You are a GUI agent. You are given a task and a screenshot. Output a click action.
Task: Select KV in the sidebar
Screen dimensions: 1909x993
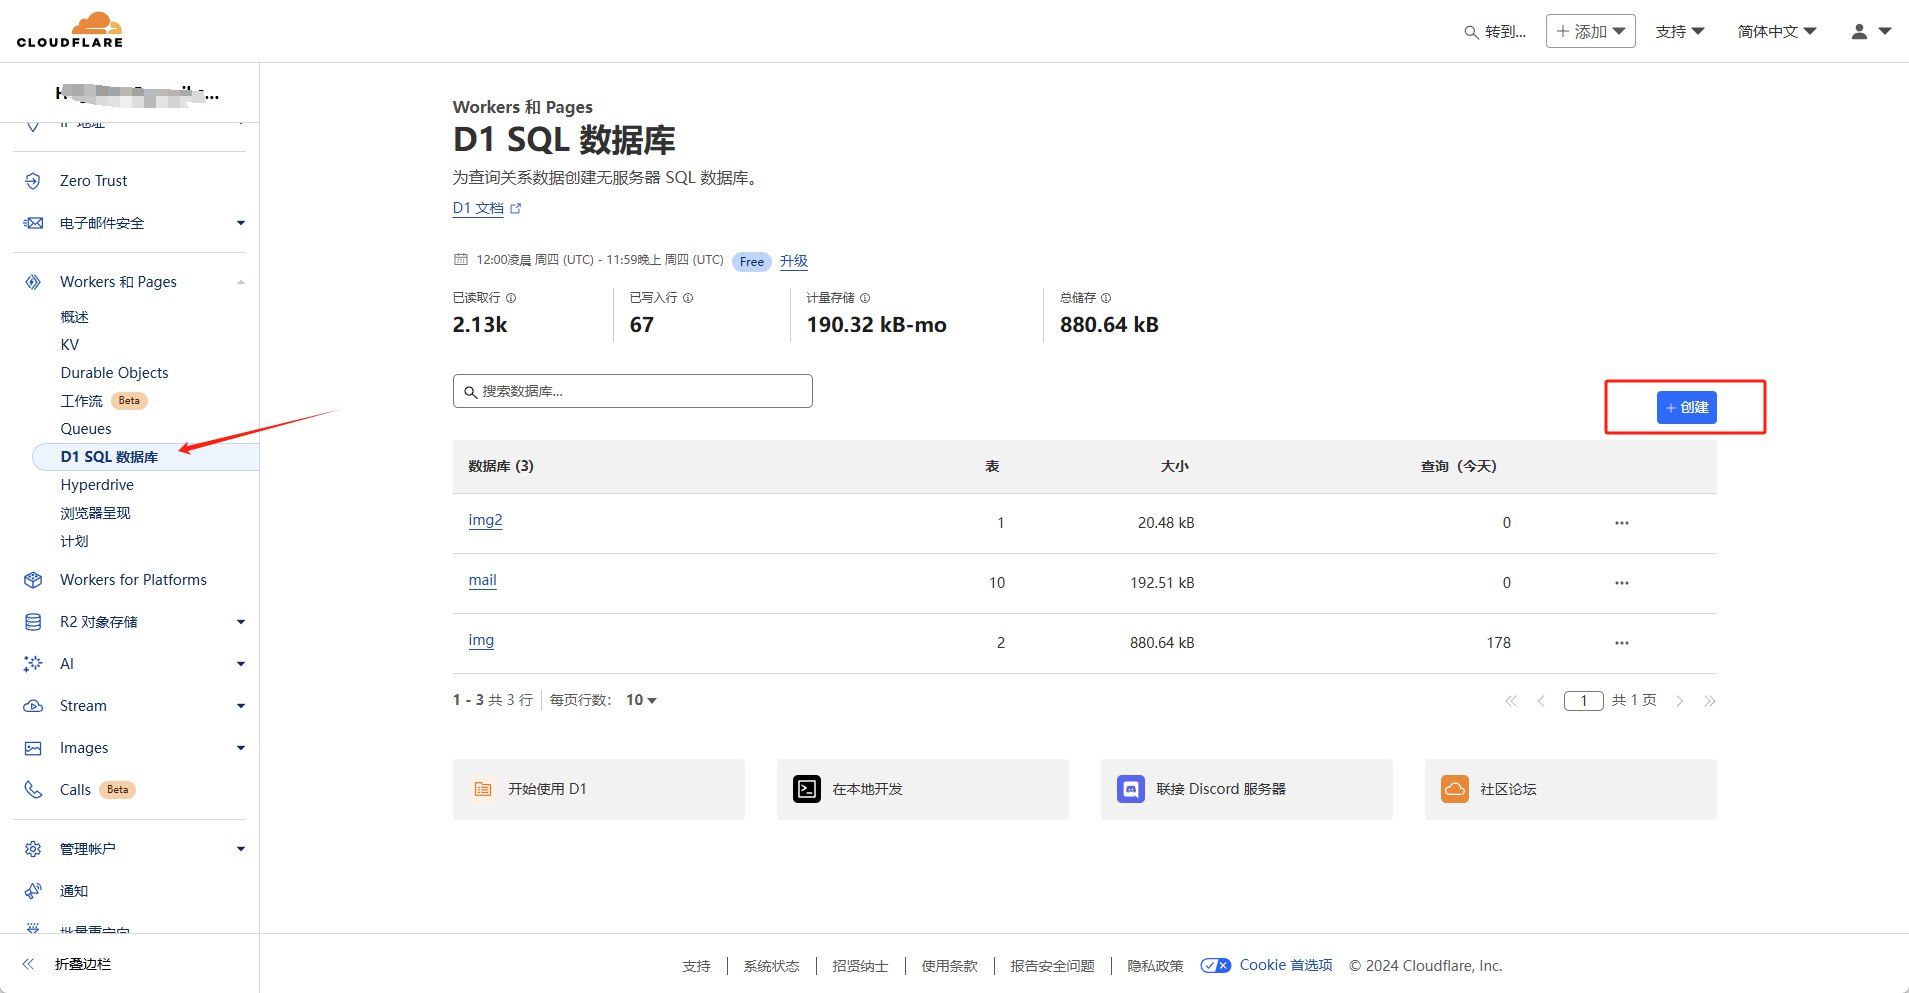pyautogui.click(x=70, y=345)
